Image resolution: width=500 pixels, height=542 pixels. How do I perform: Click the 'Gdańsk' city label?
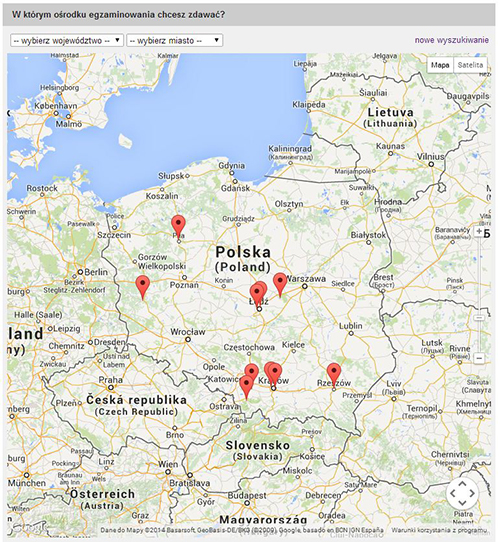tap(235, 188)
